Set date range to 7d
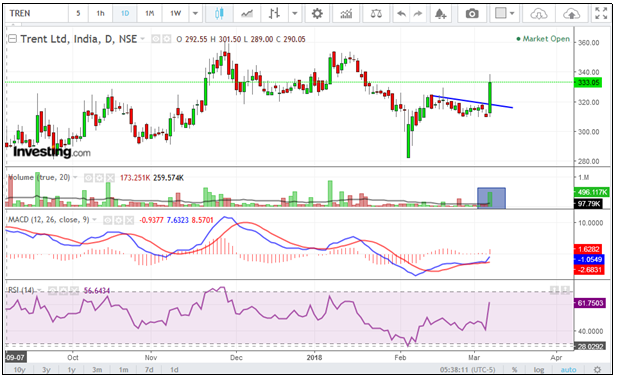Viewport: 617px width, 381px height. pos(149,370)
